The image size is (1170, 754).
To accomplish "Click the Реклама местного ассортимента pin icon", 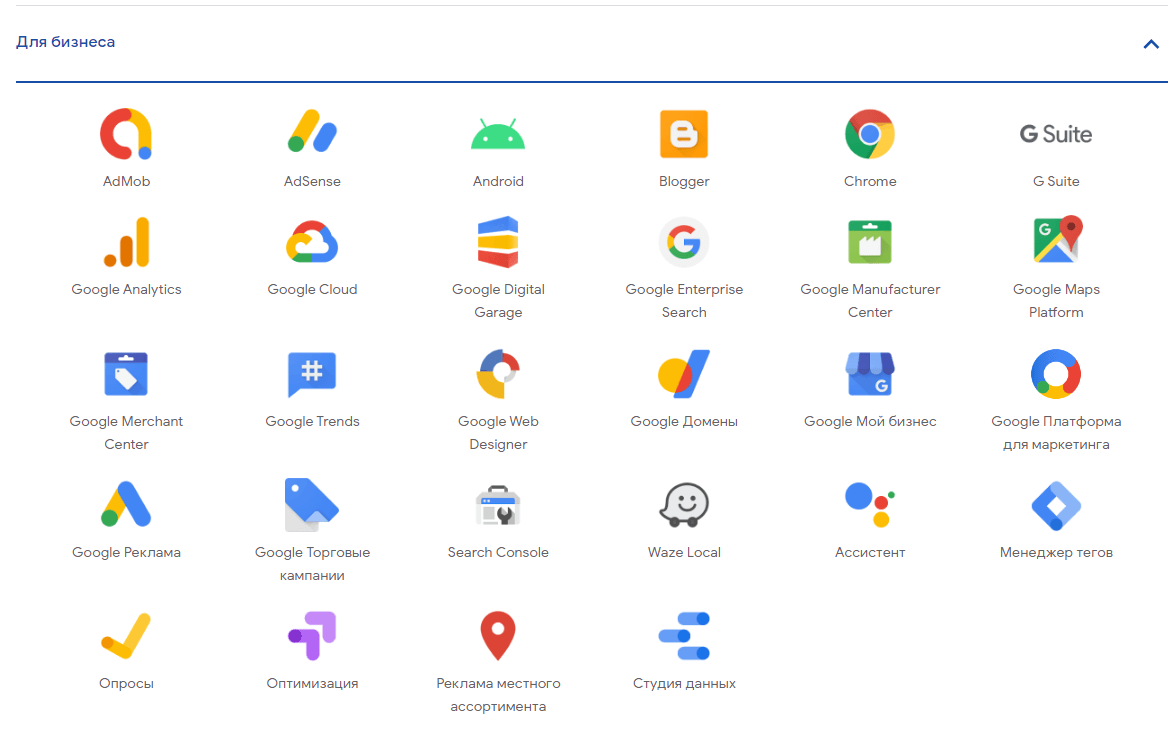I will [x=498, y=636].
